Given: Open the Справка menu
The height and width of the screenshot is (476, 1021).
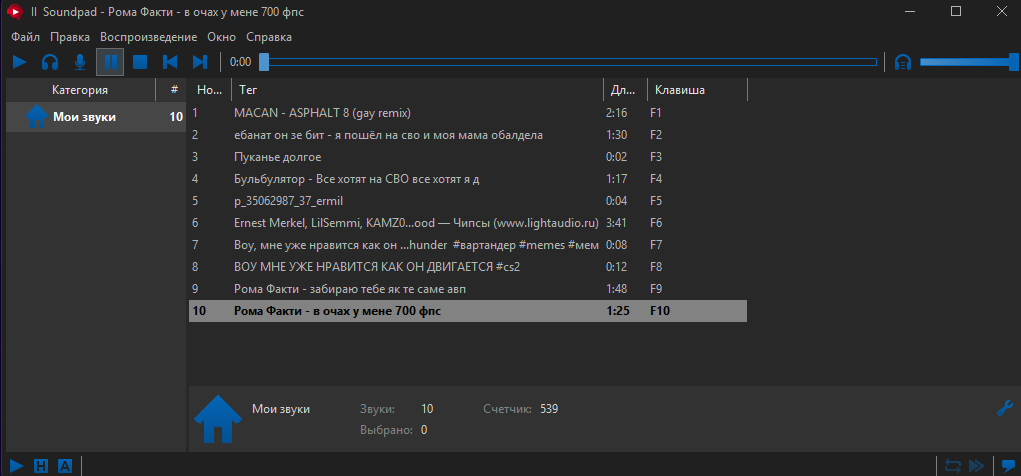Looking at the screenshot, I should click(269, 37).
